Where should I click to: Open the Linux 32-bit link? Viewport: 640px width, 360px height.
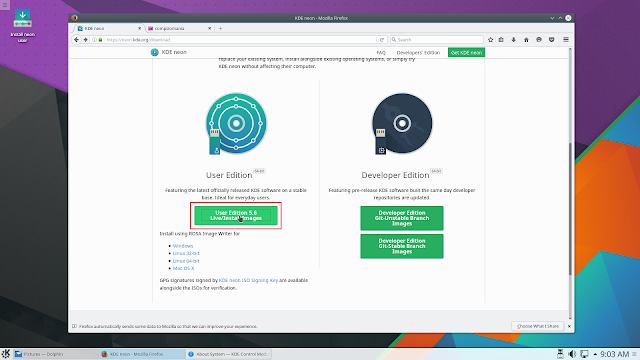186,253
